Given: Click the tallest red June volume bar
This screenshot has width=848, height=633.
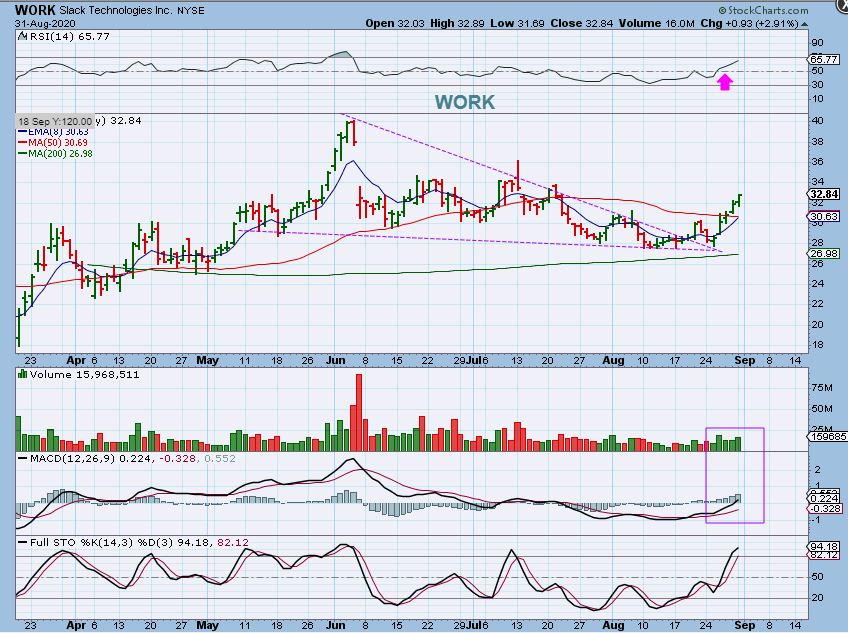Looking at the screenshot, I should [x=359, y=412].
